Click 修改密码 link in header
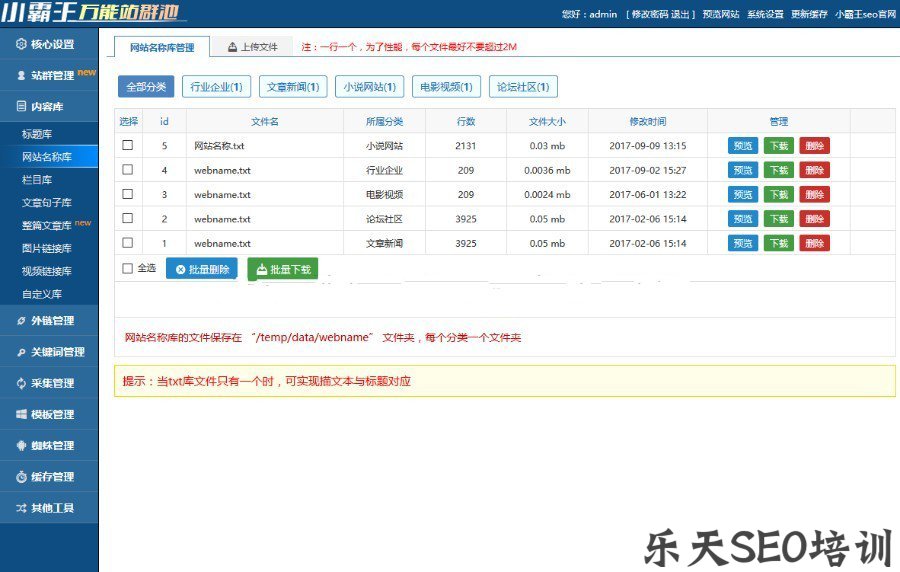 650,14
